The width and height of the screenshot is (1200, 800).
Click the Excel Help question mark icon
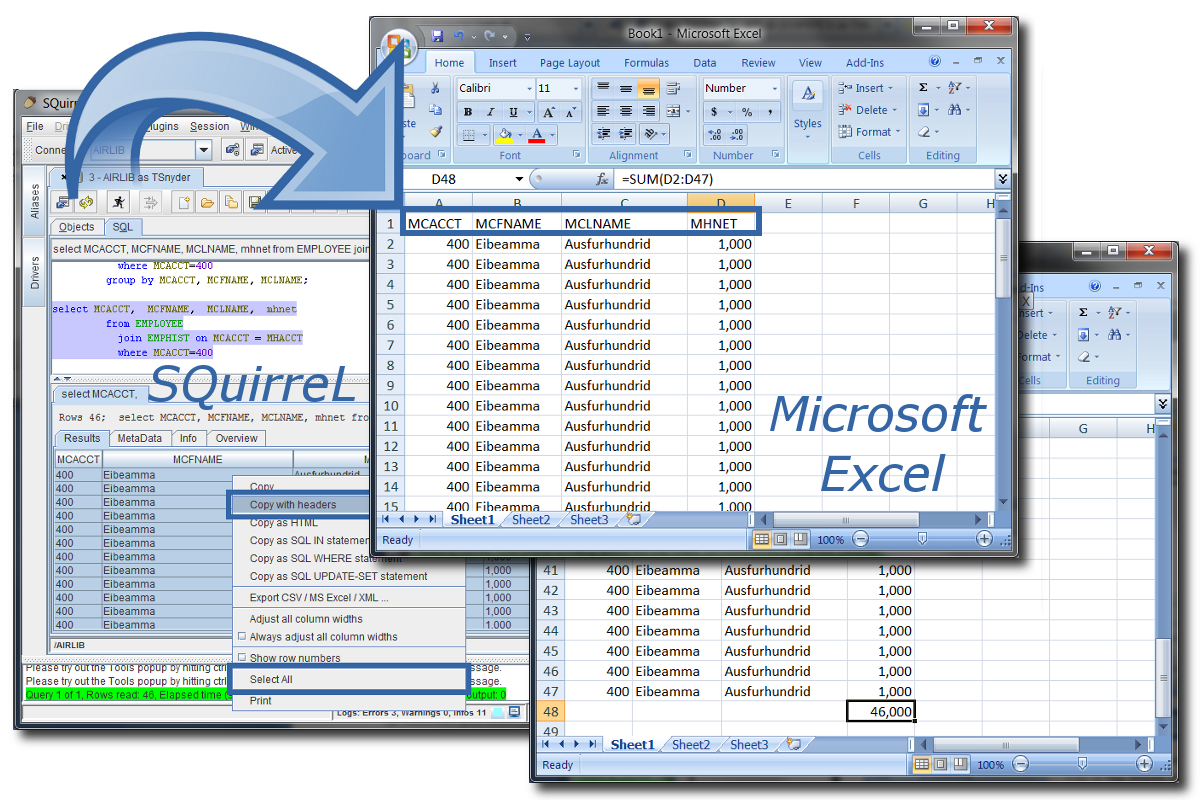935,62
